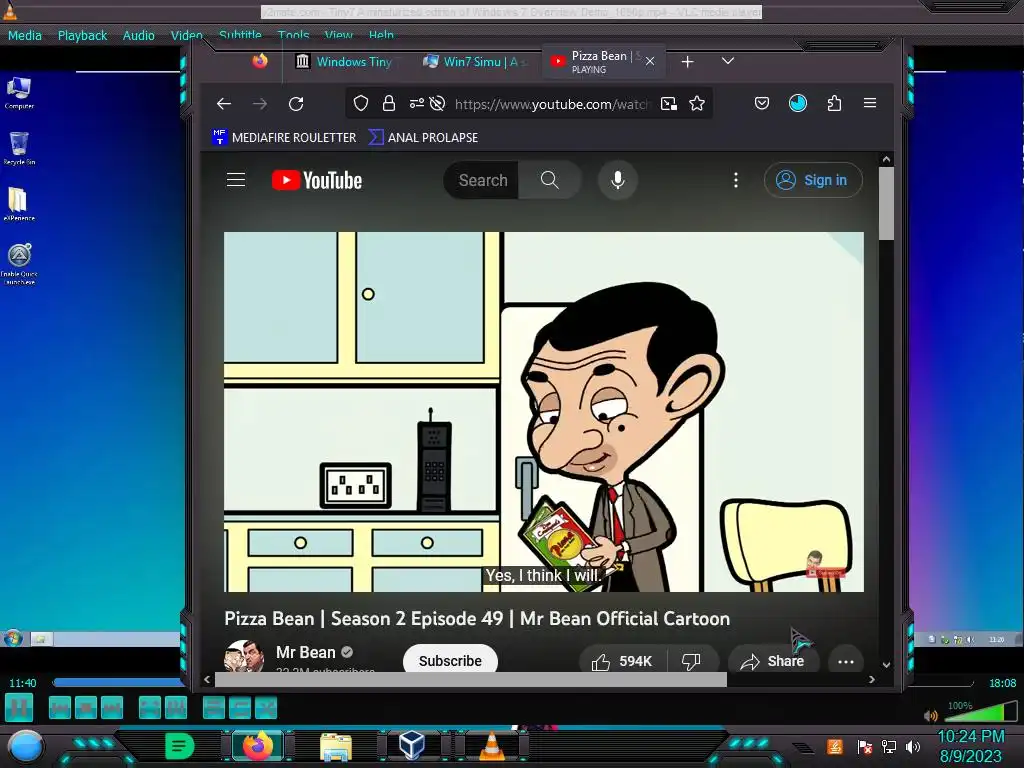Open the MEDIAFIRE ROULETTER bookmark

coord(284,137)
